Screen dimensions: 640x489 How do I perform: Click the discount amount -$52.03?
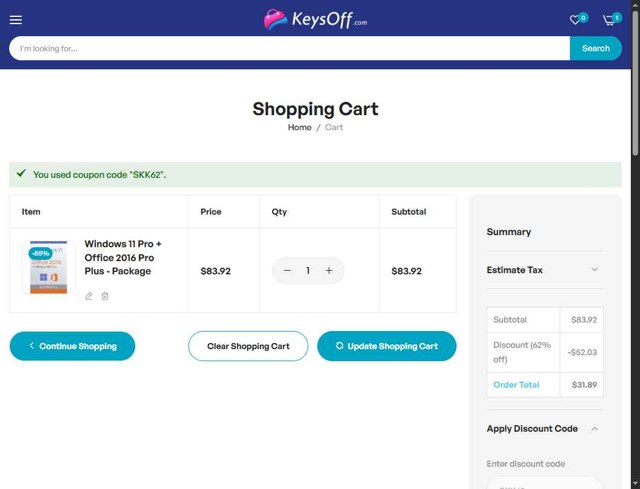pyautogui.click(x=582, y=352)
